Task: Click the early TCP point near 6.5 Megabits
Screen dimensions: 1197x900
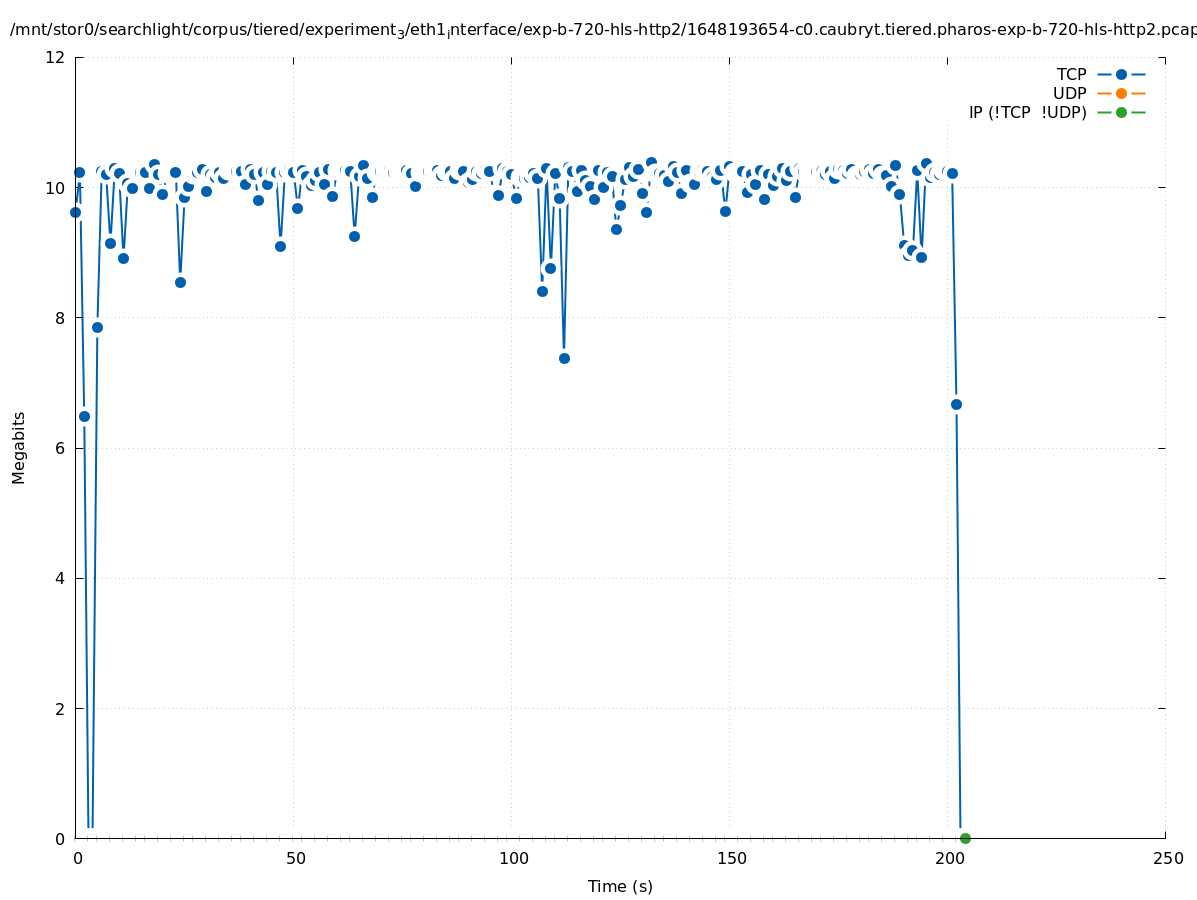Action: (84, 416)
